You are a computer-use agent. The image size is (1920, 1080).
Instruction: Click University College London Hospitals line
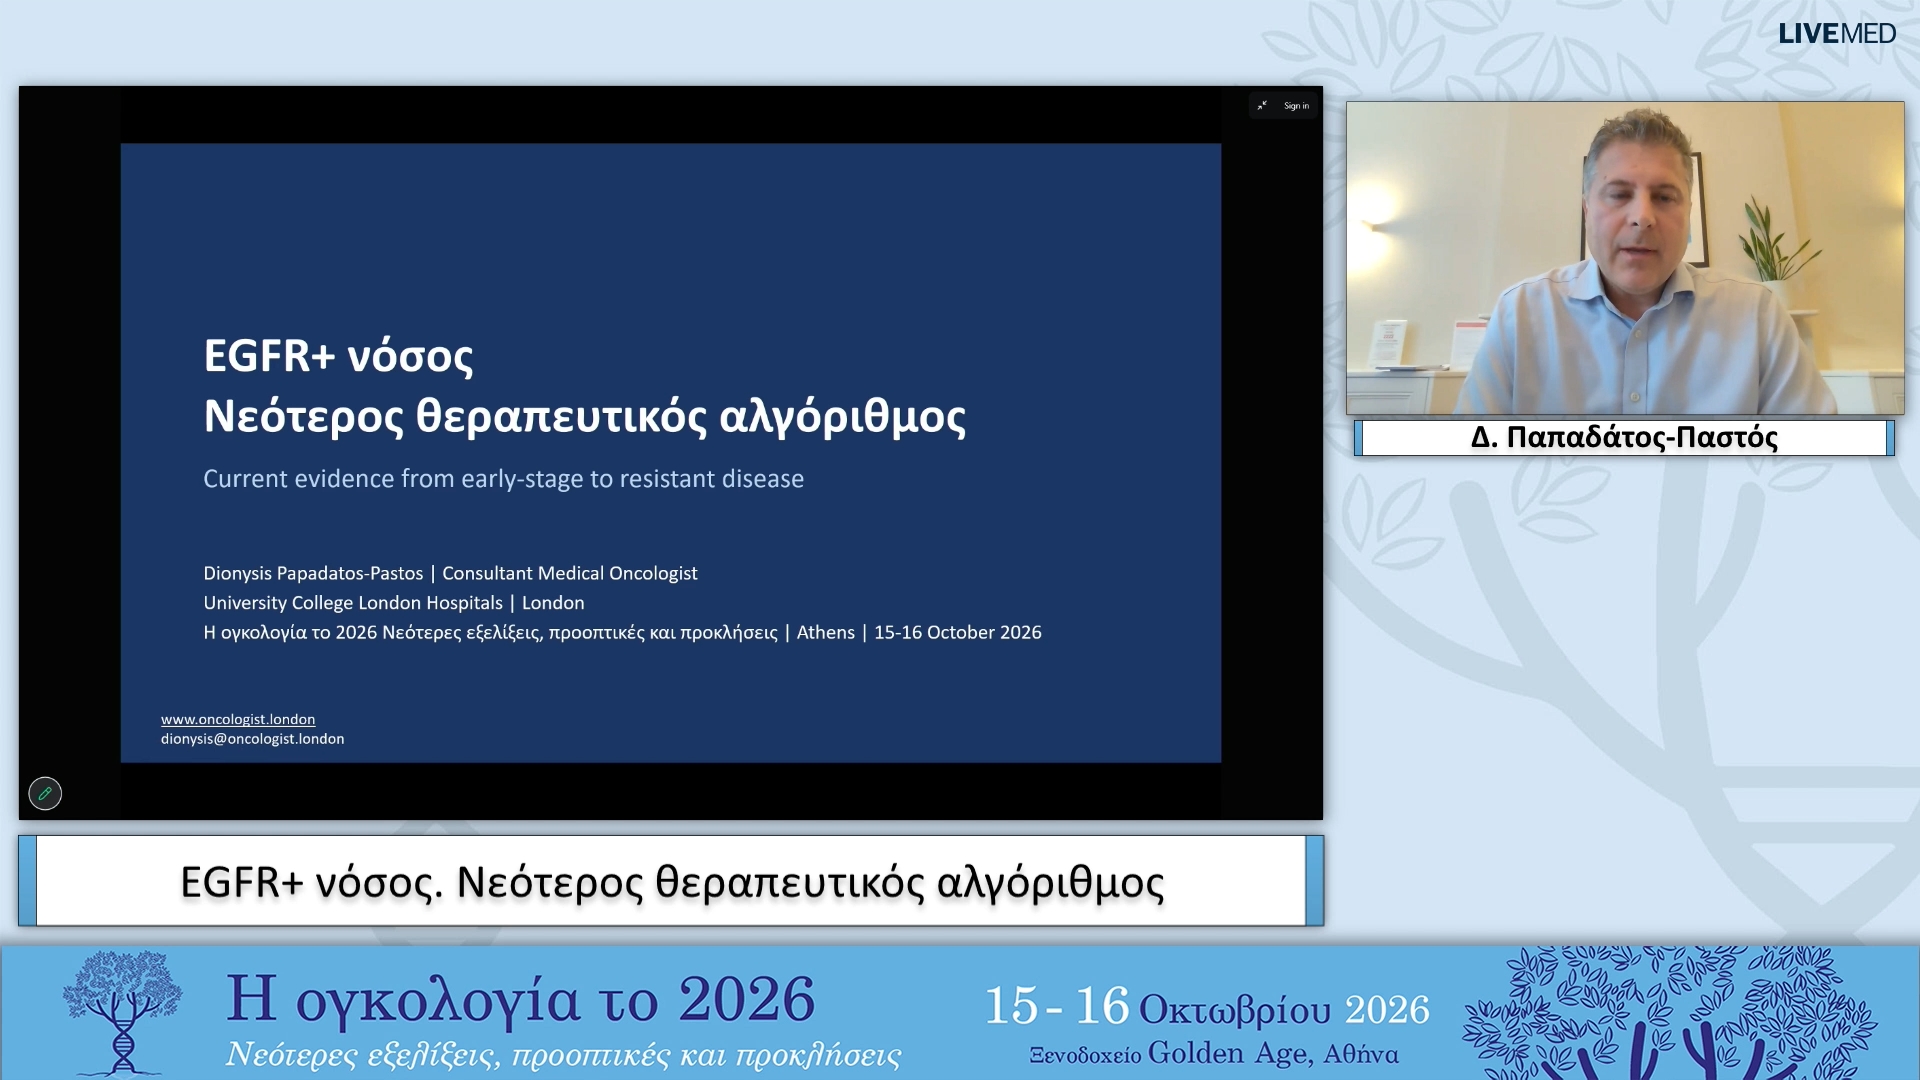coord(394,603)
